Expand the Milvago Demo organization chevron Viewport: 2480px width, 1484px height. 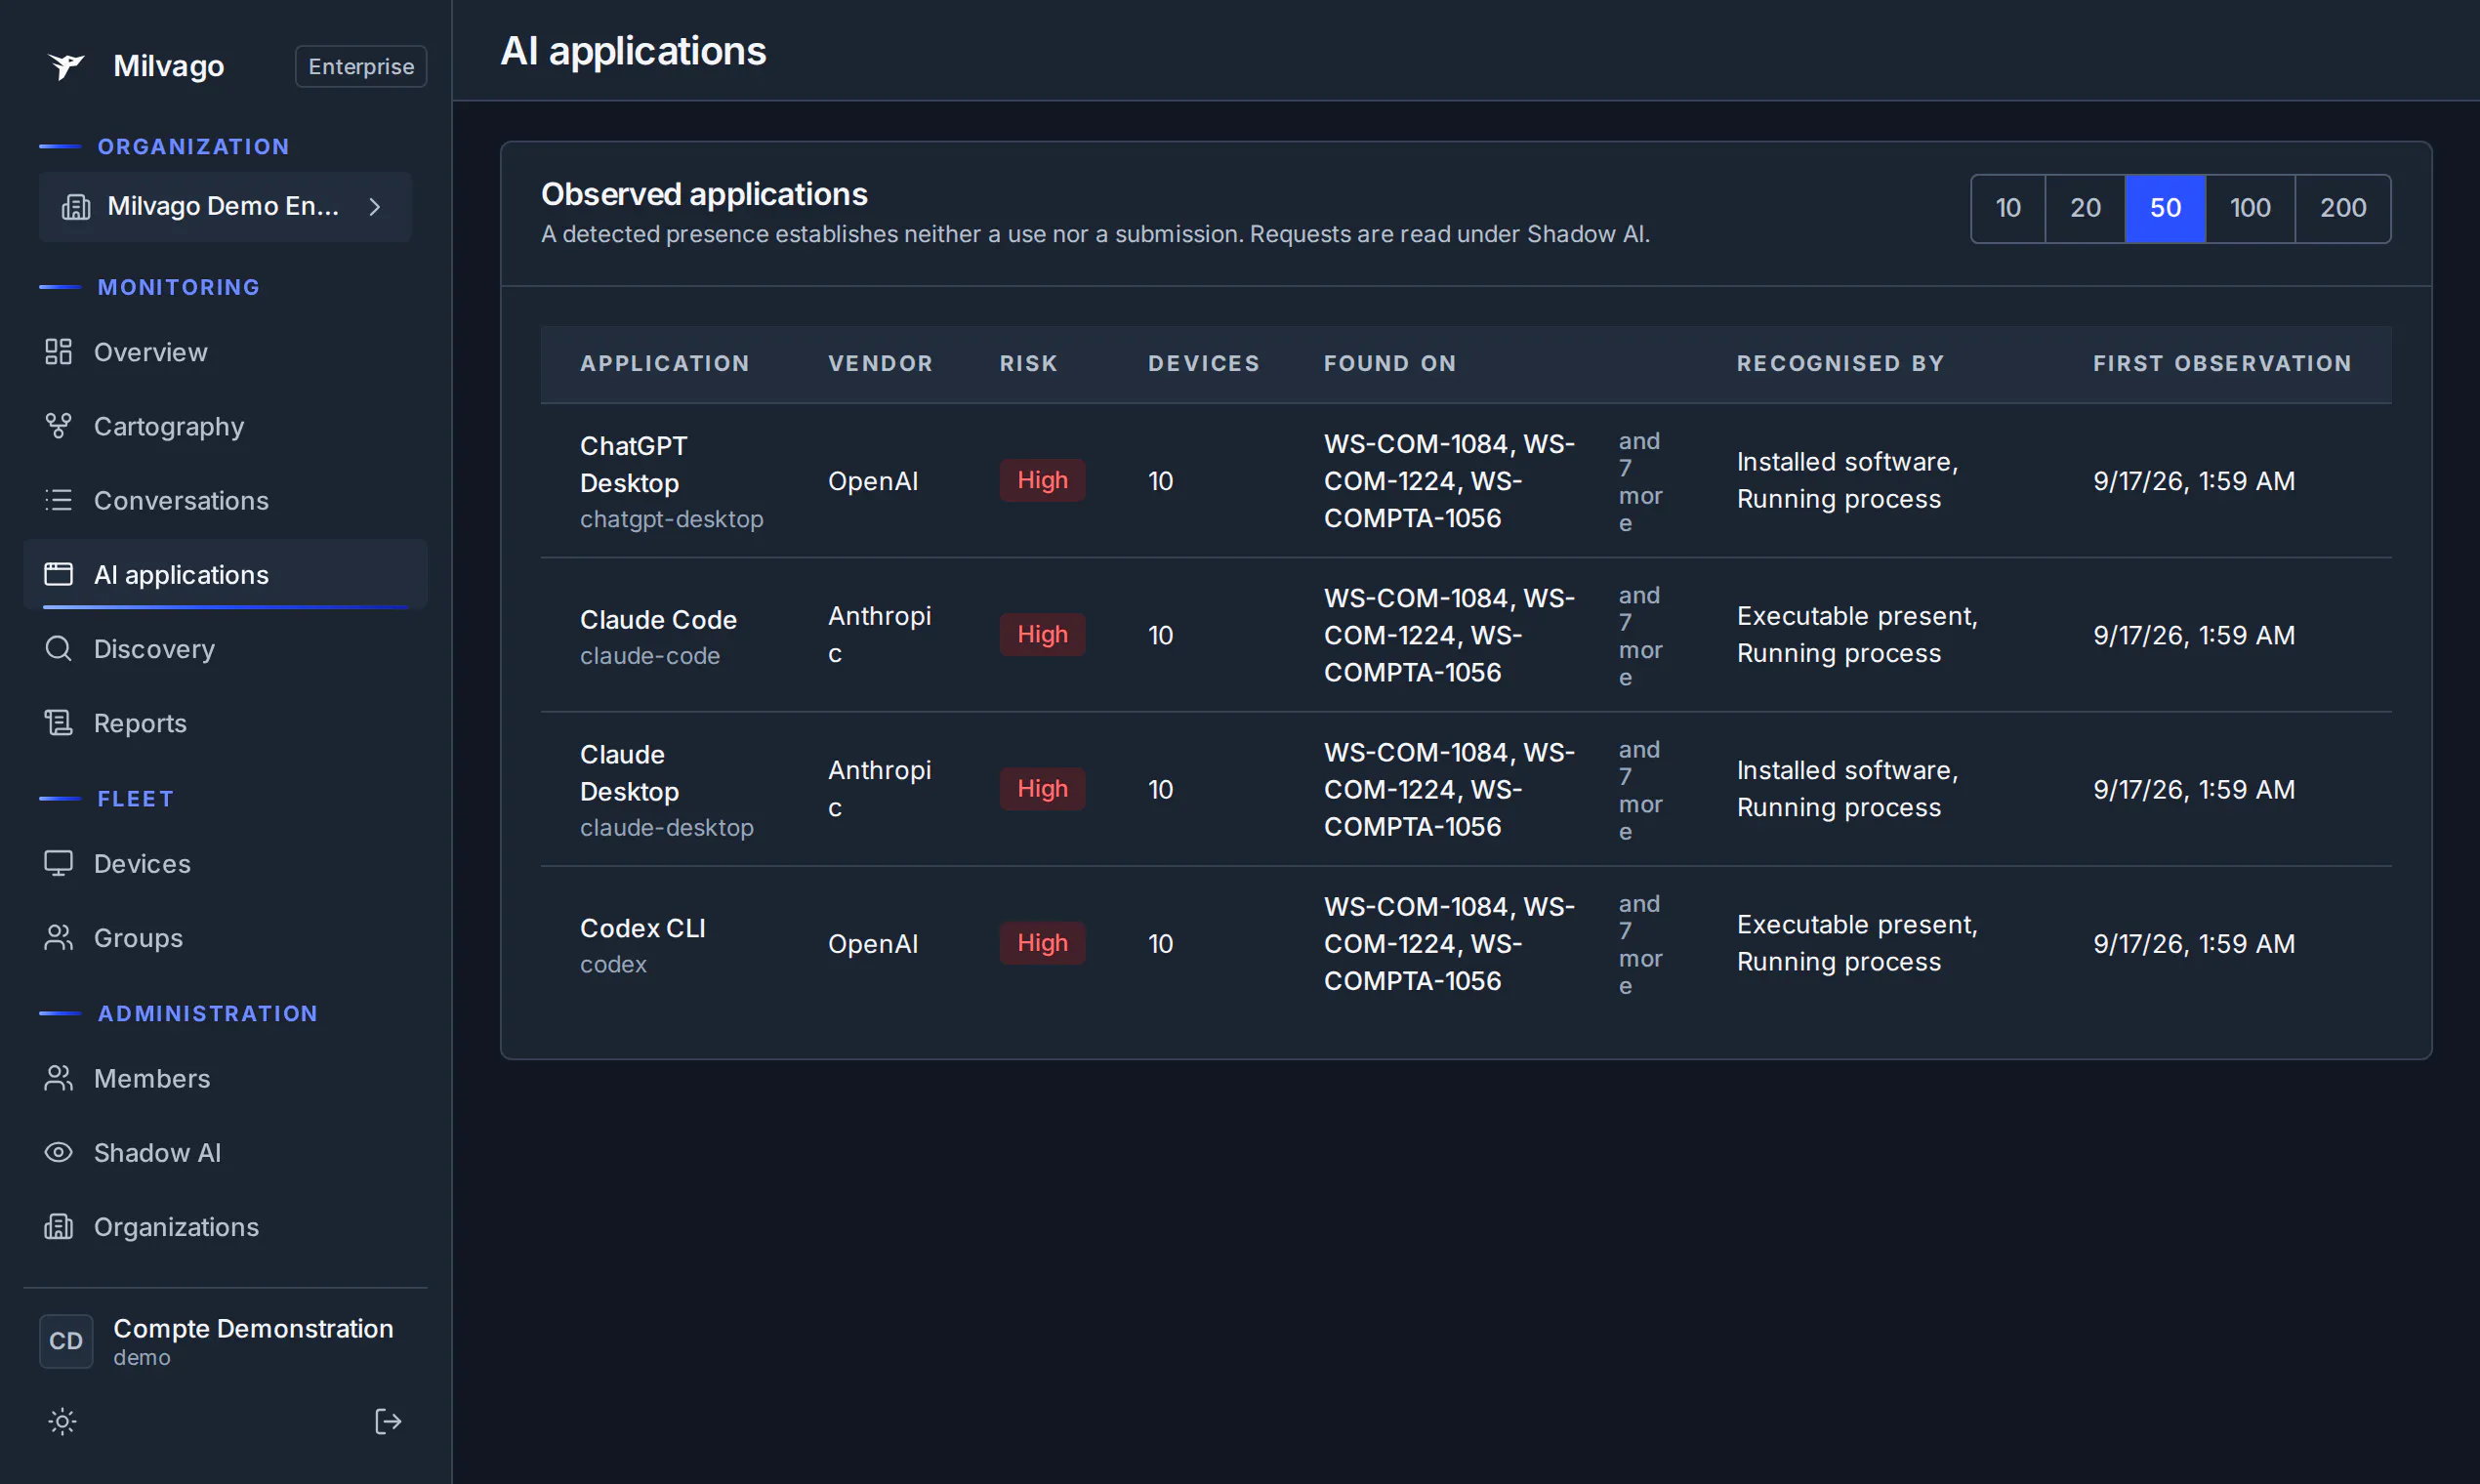[375, 207]
